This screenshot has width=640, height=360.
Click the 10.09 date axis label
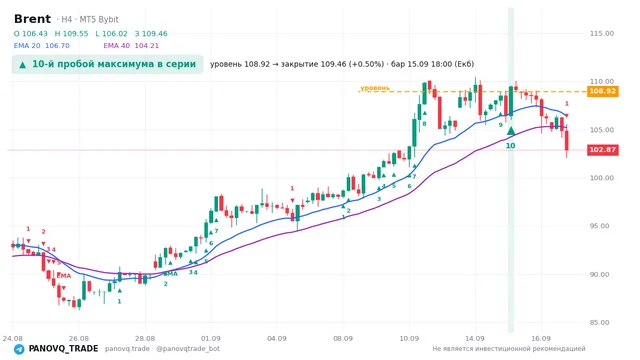point(409,338)
